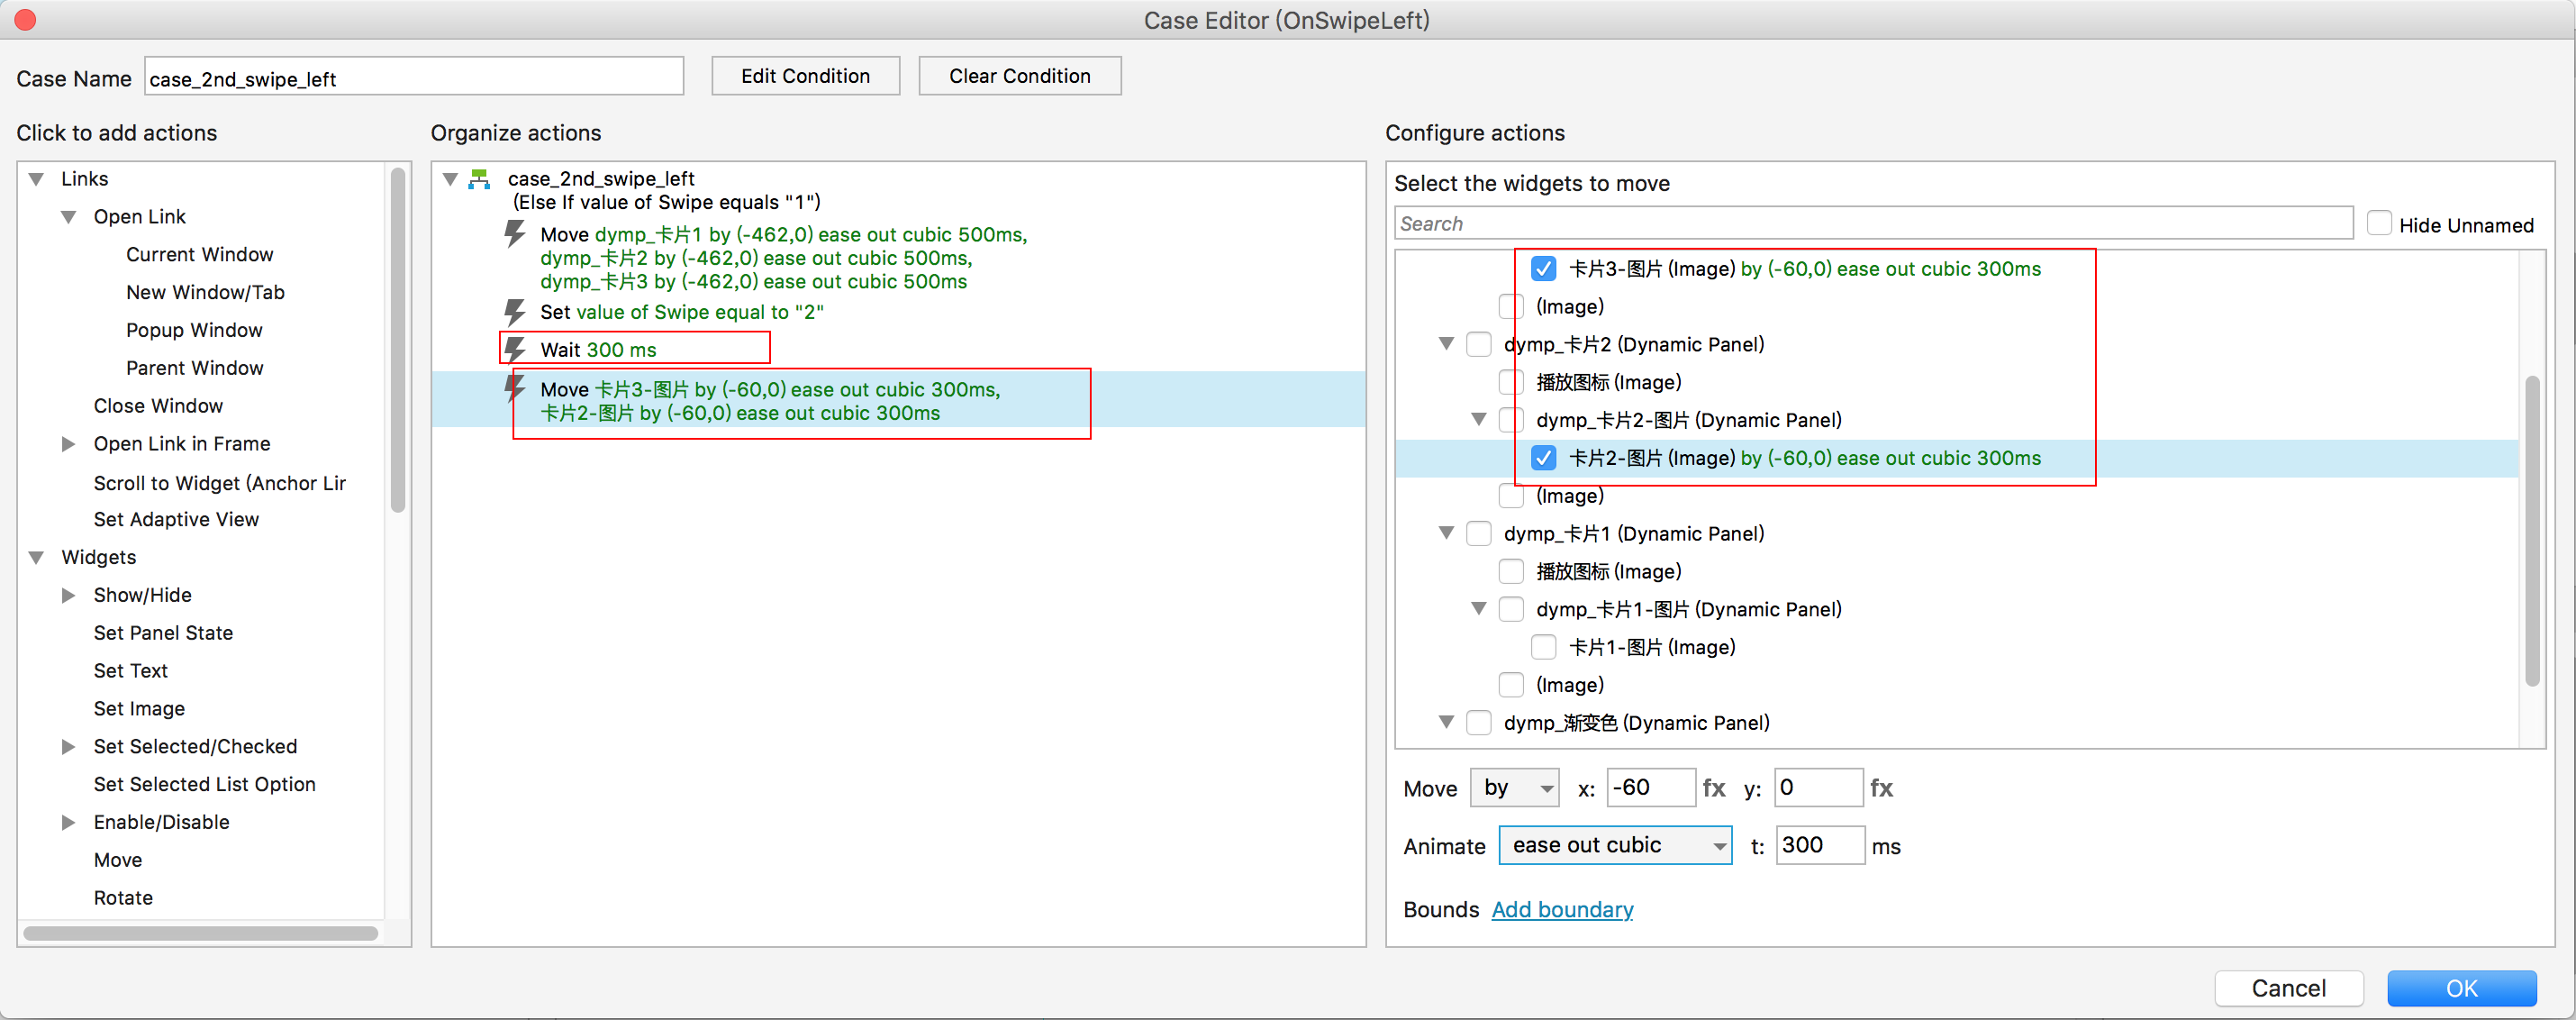Open ease out cubic animate dropdown
The height and width of the screenshot is (1020, 2576).
[1615, 845]
